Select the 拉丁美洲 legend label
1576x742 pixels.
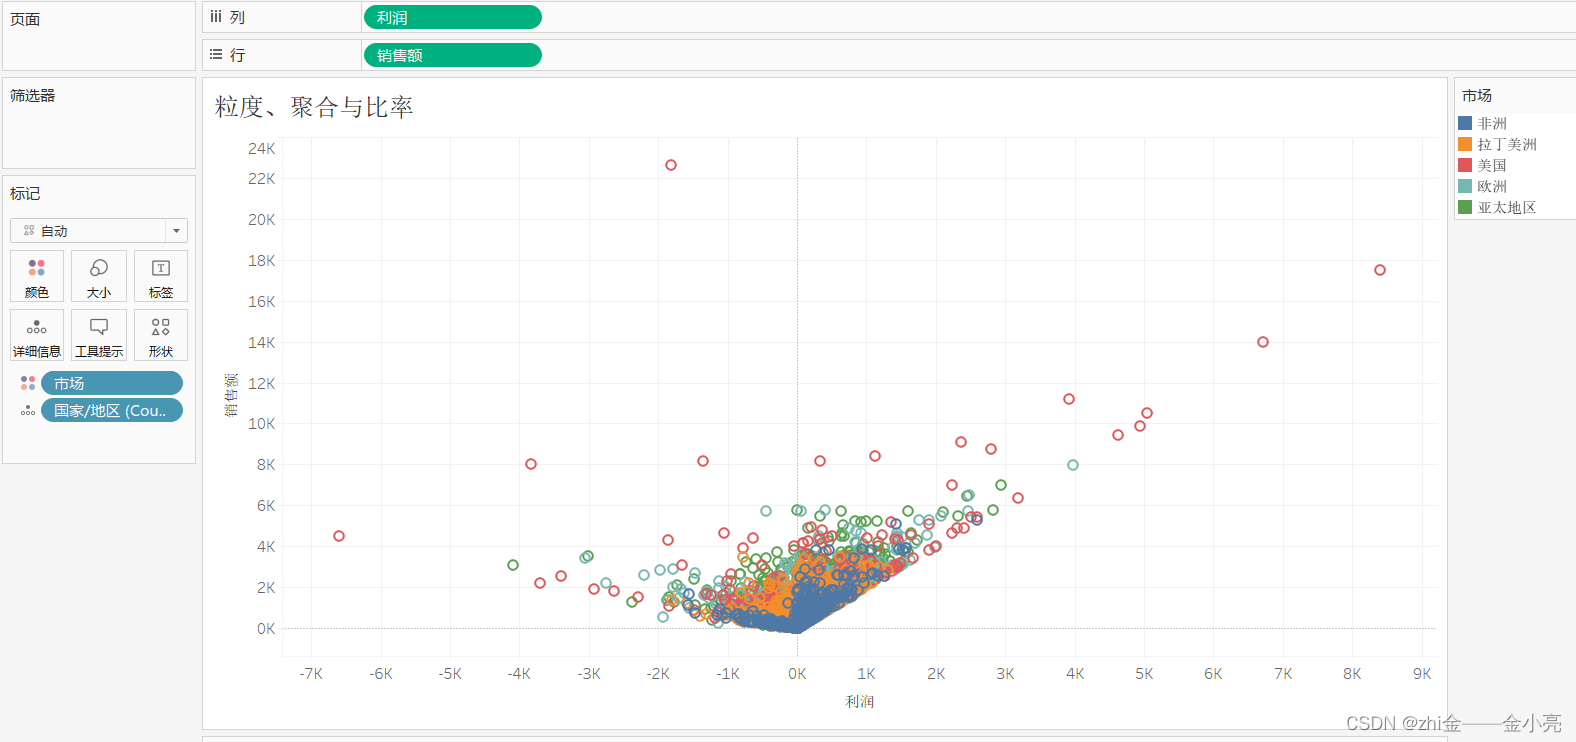click(x=1507, y=144)
